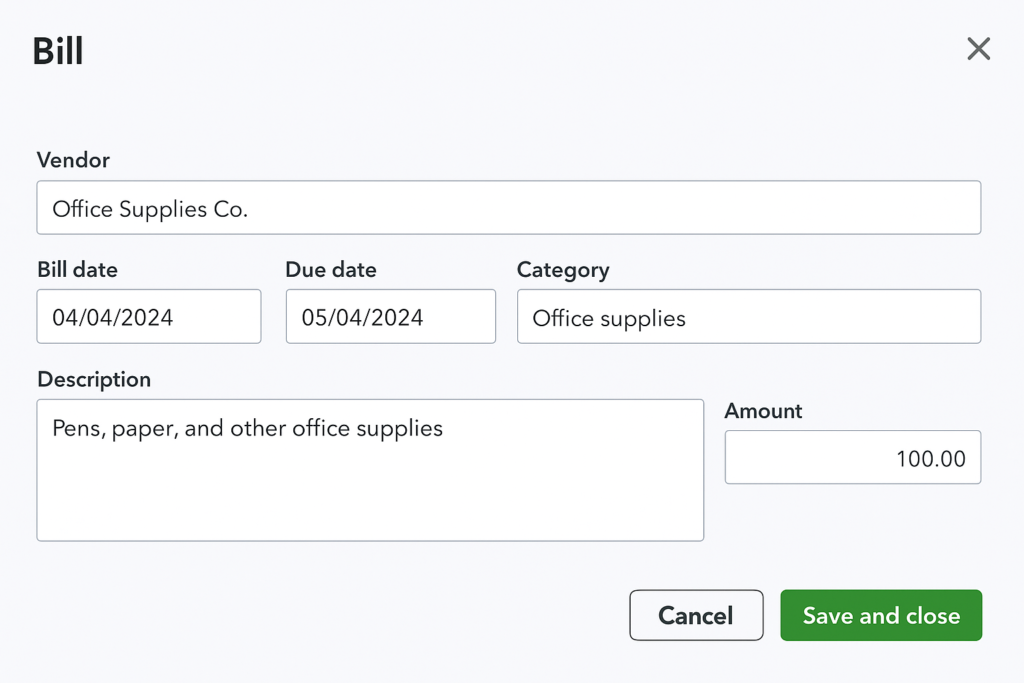Viewport: 1024px width, 683px height.
Task: Click the Vendor field label
Action: click(73, 160)
